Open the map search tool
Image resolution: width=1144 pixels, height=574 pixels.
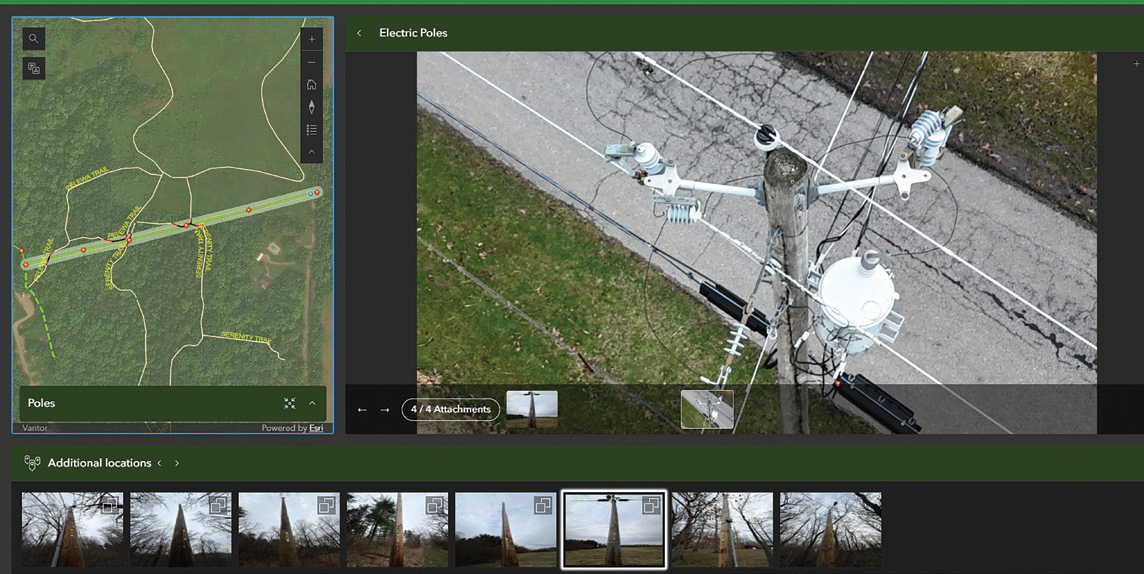(x=34, y=39)
